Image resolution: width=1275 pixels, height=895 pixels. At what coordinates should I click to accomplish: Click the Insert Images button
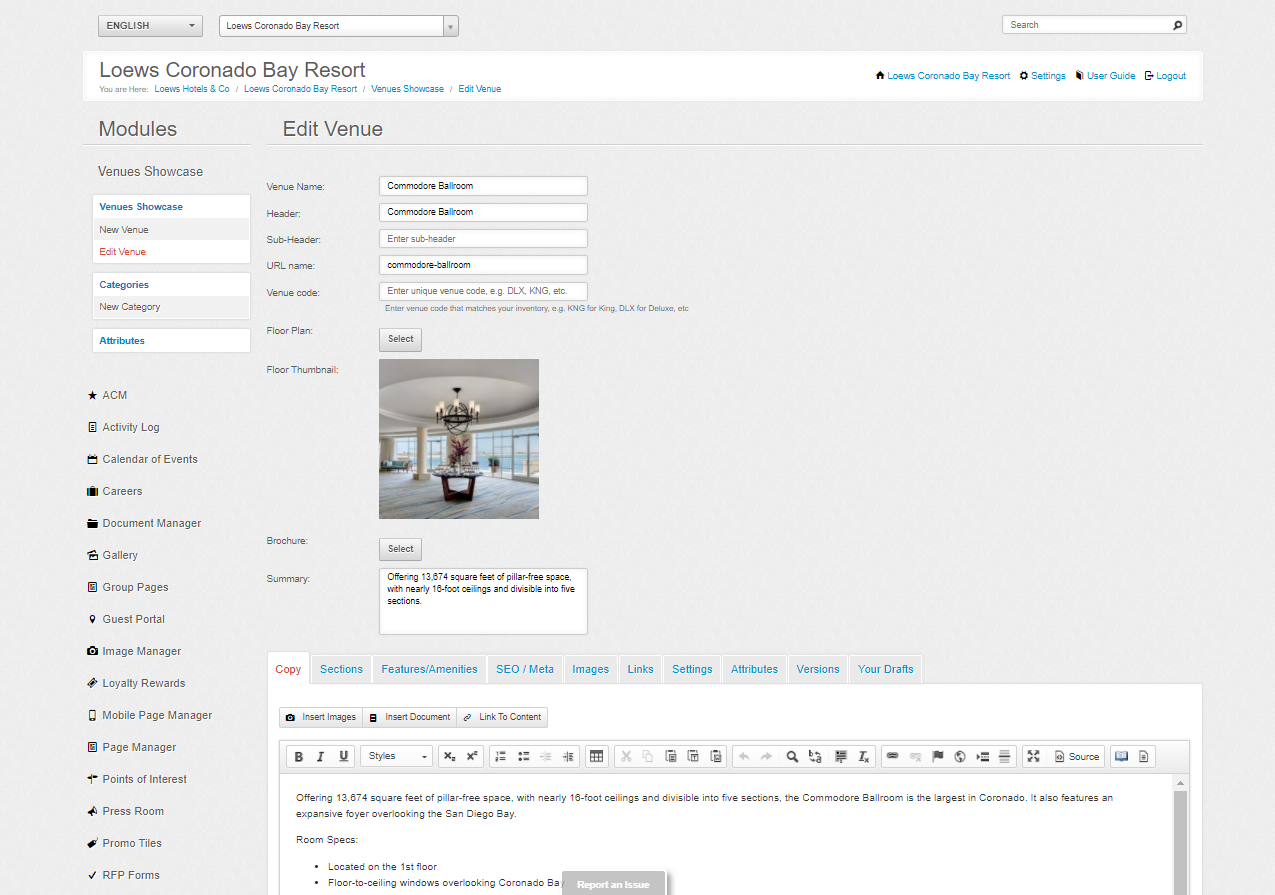click(x=320, y=717)
